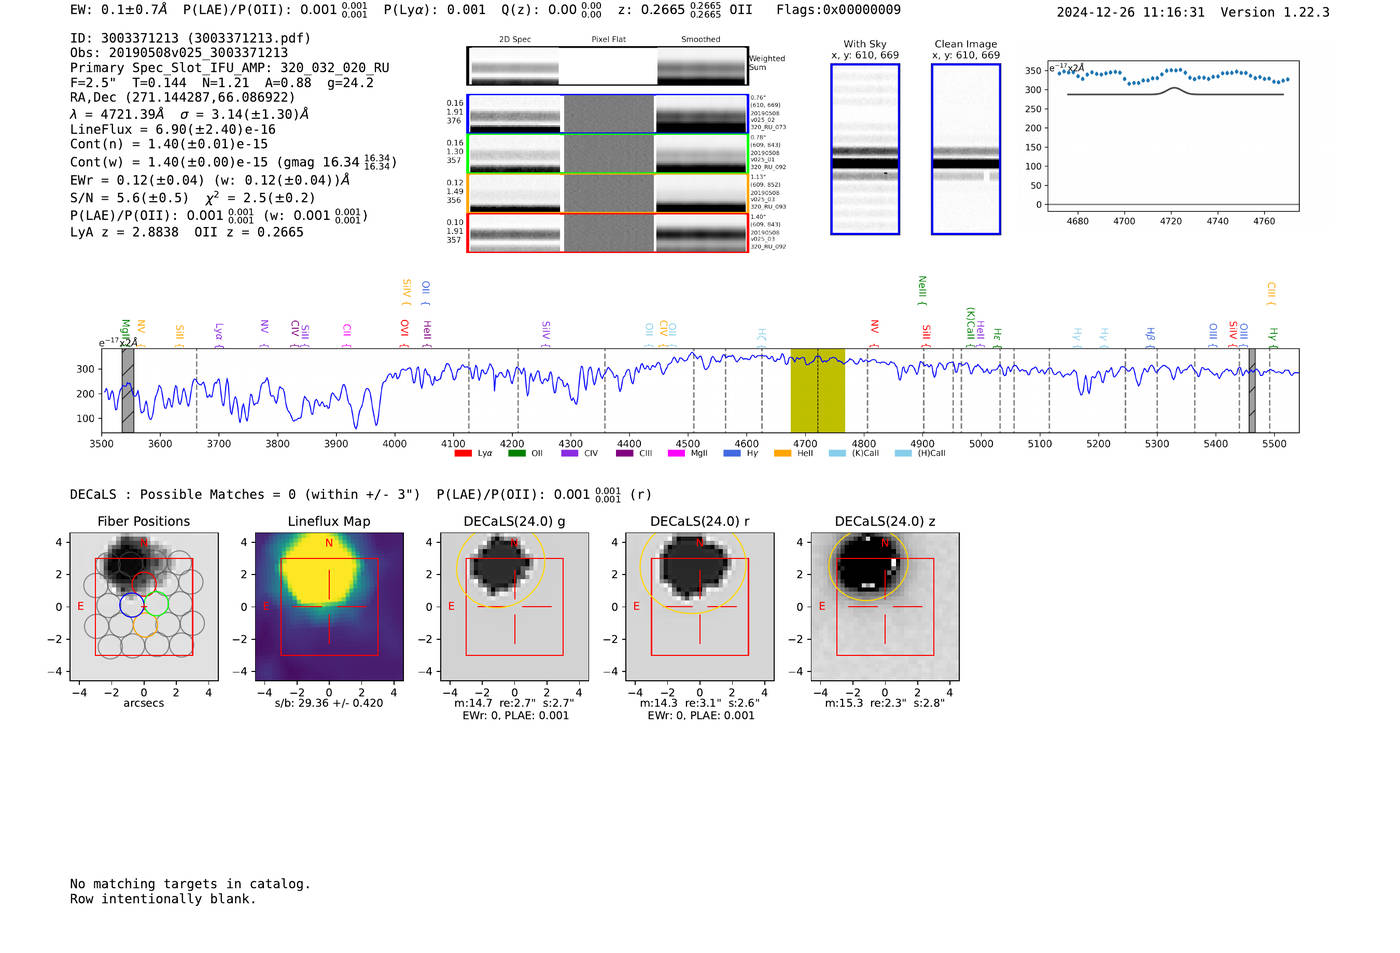Click the red Lyα legend swatch
The height and width of the screenshot is (953, 1400).
tap(462, 454)
